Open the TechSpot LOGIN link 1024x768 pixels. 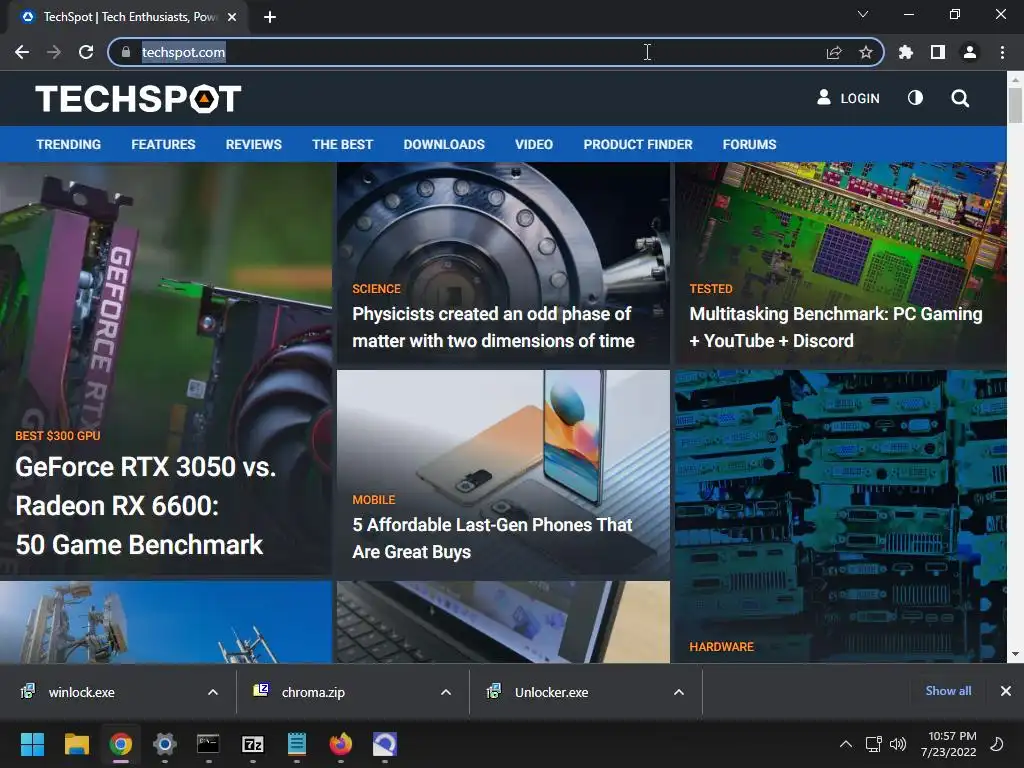(x=848, y=98)
